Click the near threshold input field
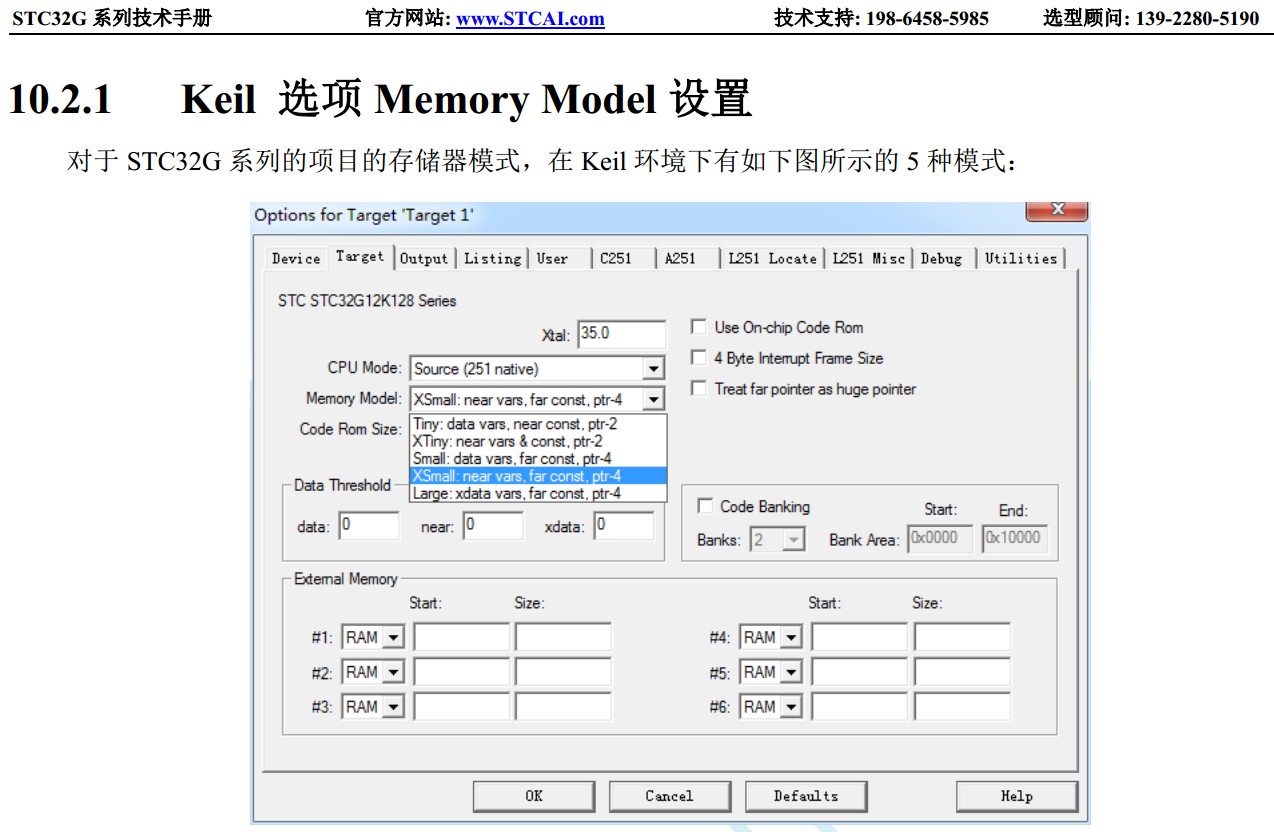 pyautogui.click(x=493, y=526)
